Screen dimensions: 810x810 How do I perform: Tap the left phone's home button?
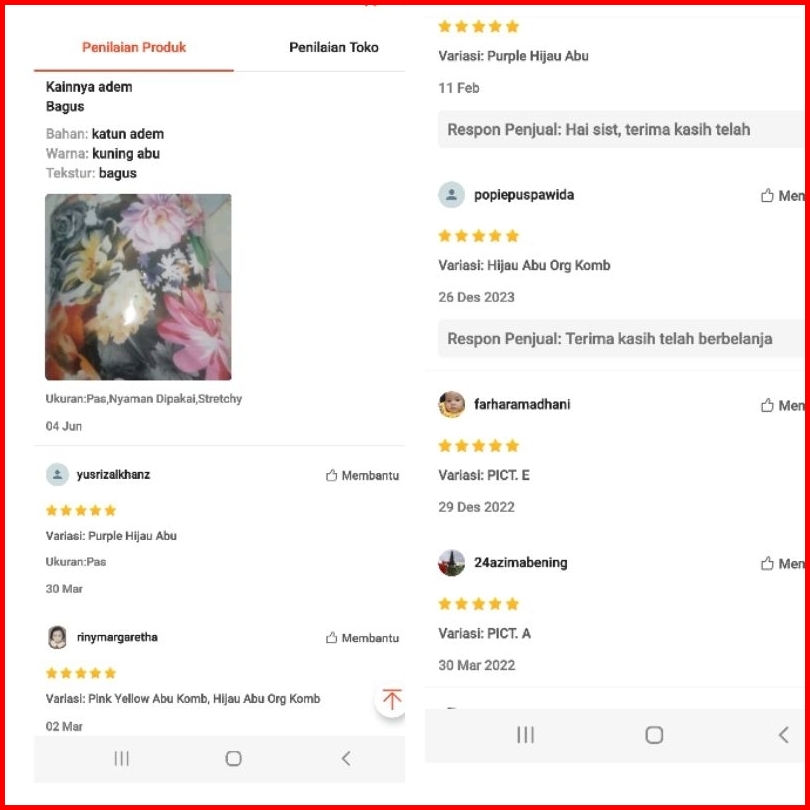pos(233,758)
